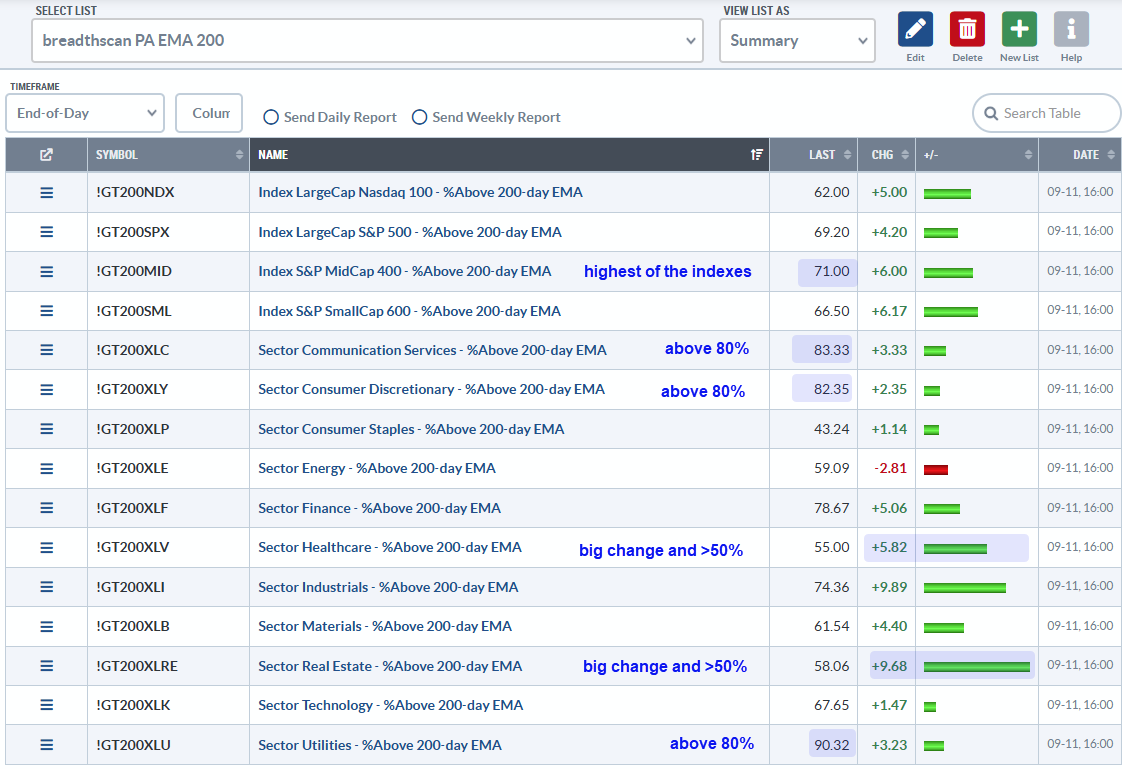Click the open-in-new-window header icon
The width and height of the screenshot is (1122, 769).
(46, 155)
